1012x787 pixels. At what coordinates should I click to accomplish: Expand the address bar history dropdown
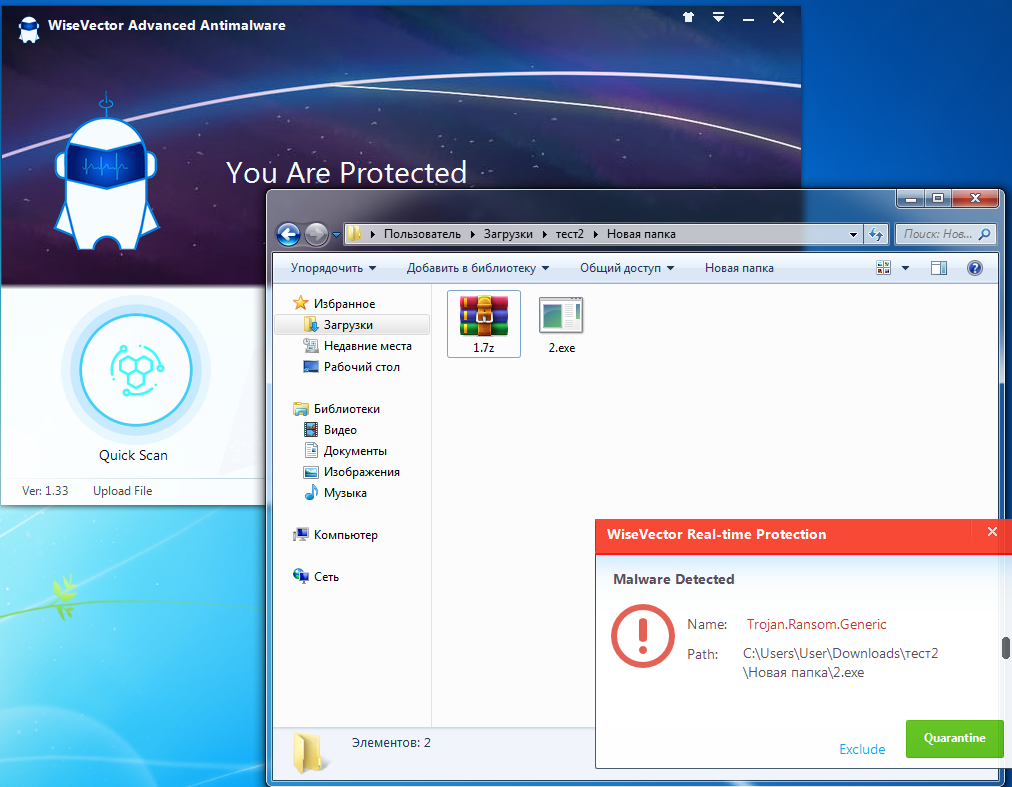(x=853, y=234)
